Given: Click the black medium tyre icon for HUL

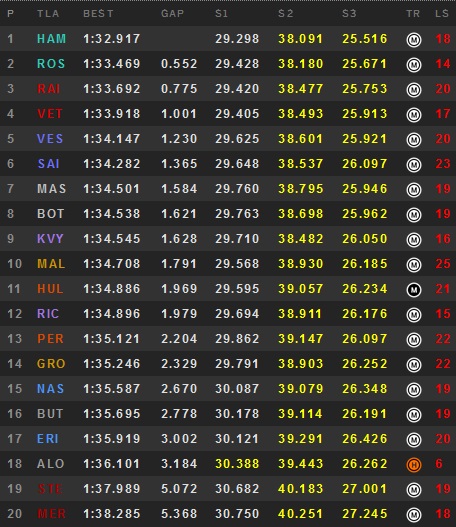Looking at the screenshot, I should 414,289.
